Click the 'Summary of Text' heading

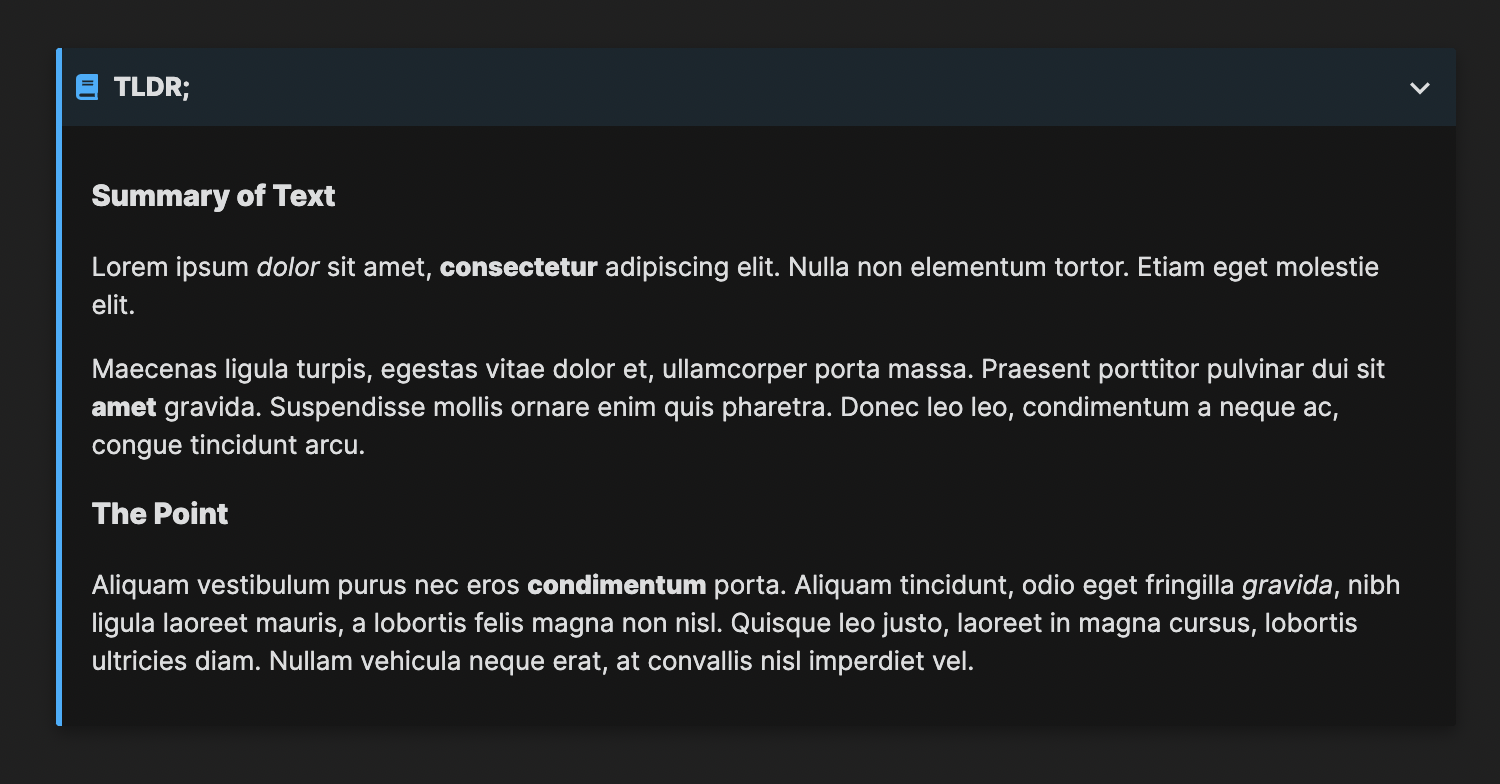point(213,196)
